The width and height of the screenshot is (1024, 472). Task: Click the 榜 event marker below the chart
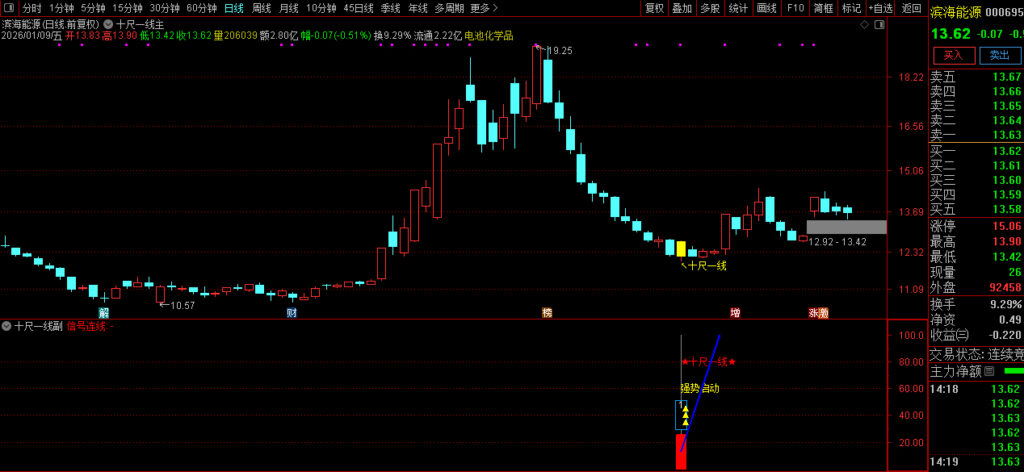(547, 313)
